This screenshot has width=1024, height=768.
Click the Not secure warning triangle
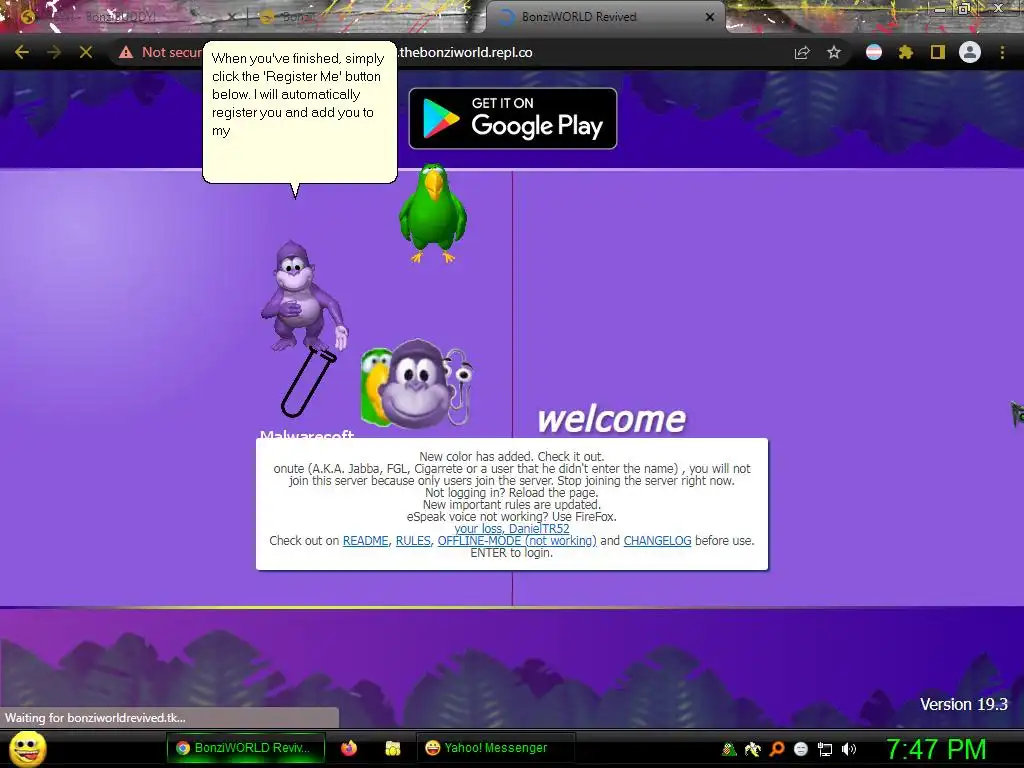pyautogui.click(x=126, y=52)
